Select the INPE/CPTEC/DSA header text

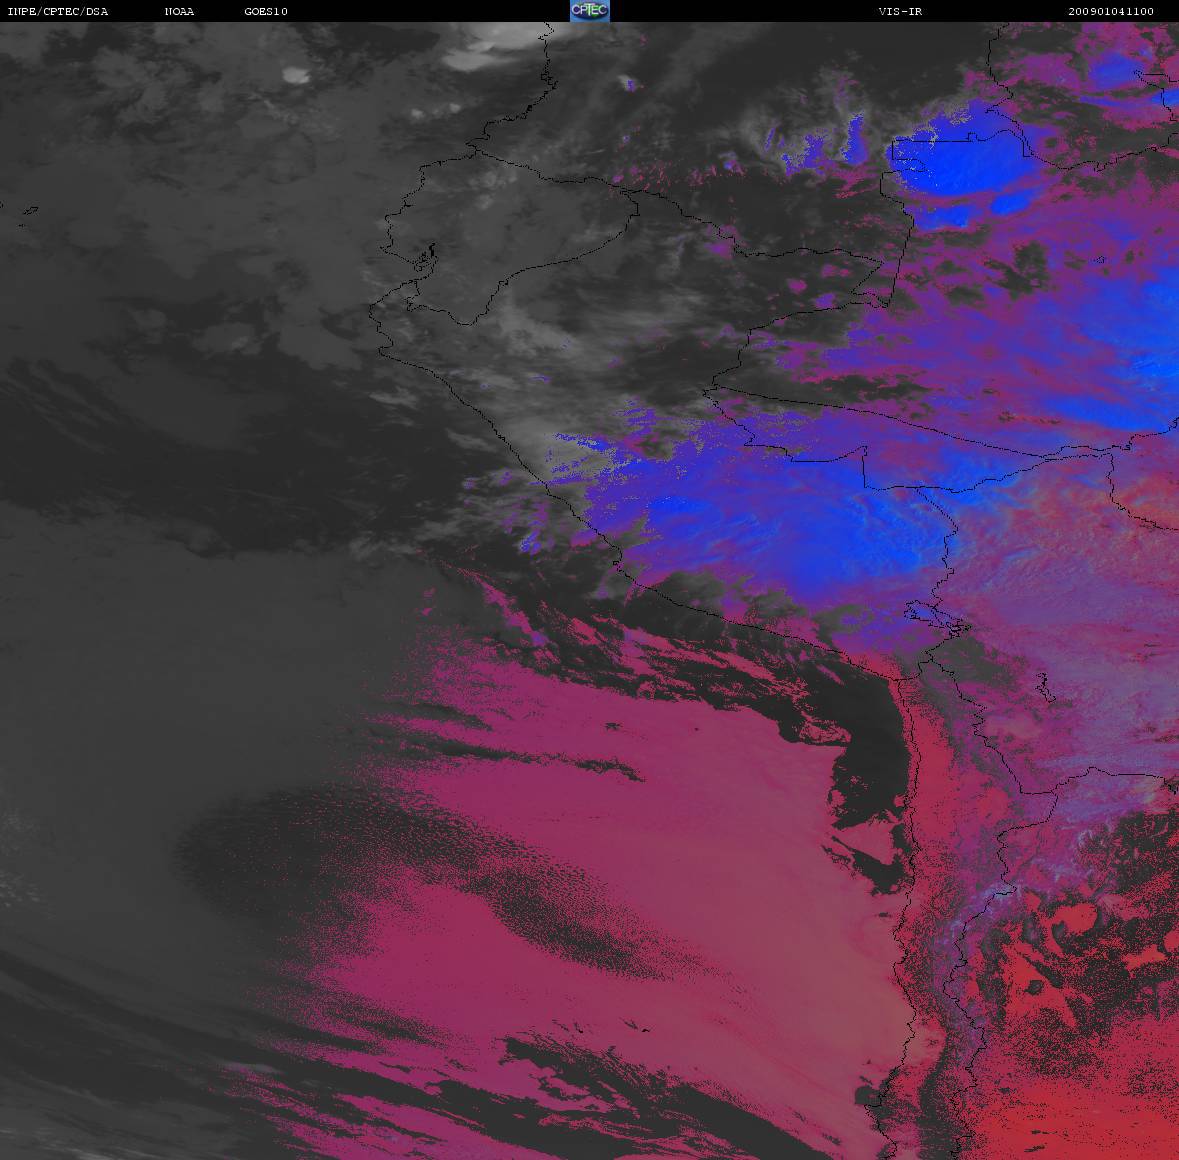(58, 11)
